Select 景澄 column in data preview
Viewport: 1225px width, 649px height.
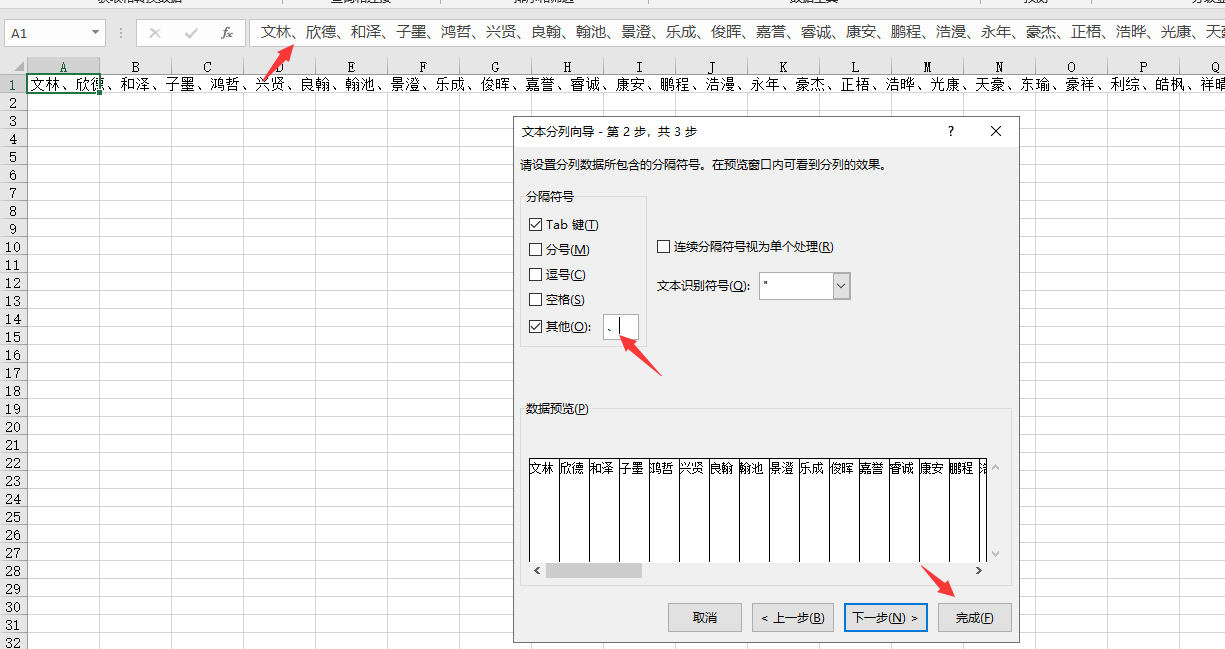784,510
